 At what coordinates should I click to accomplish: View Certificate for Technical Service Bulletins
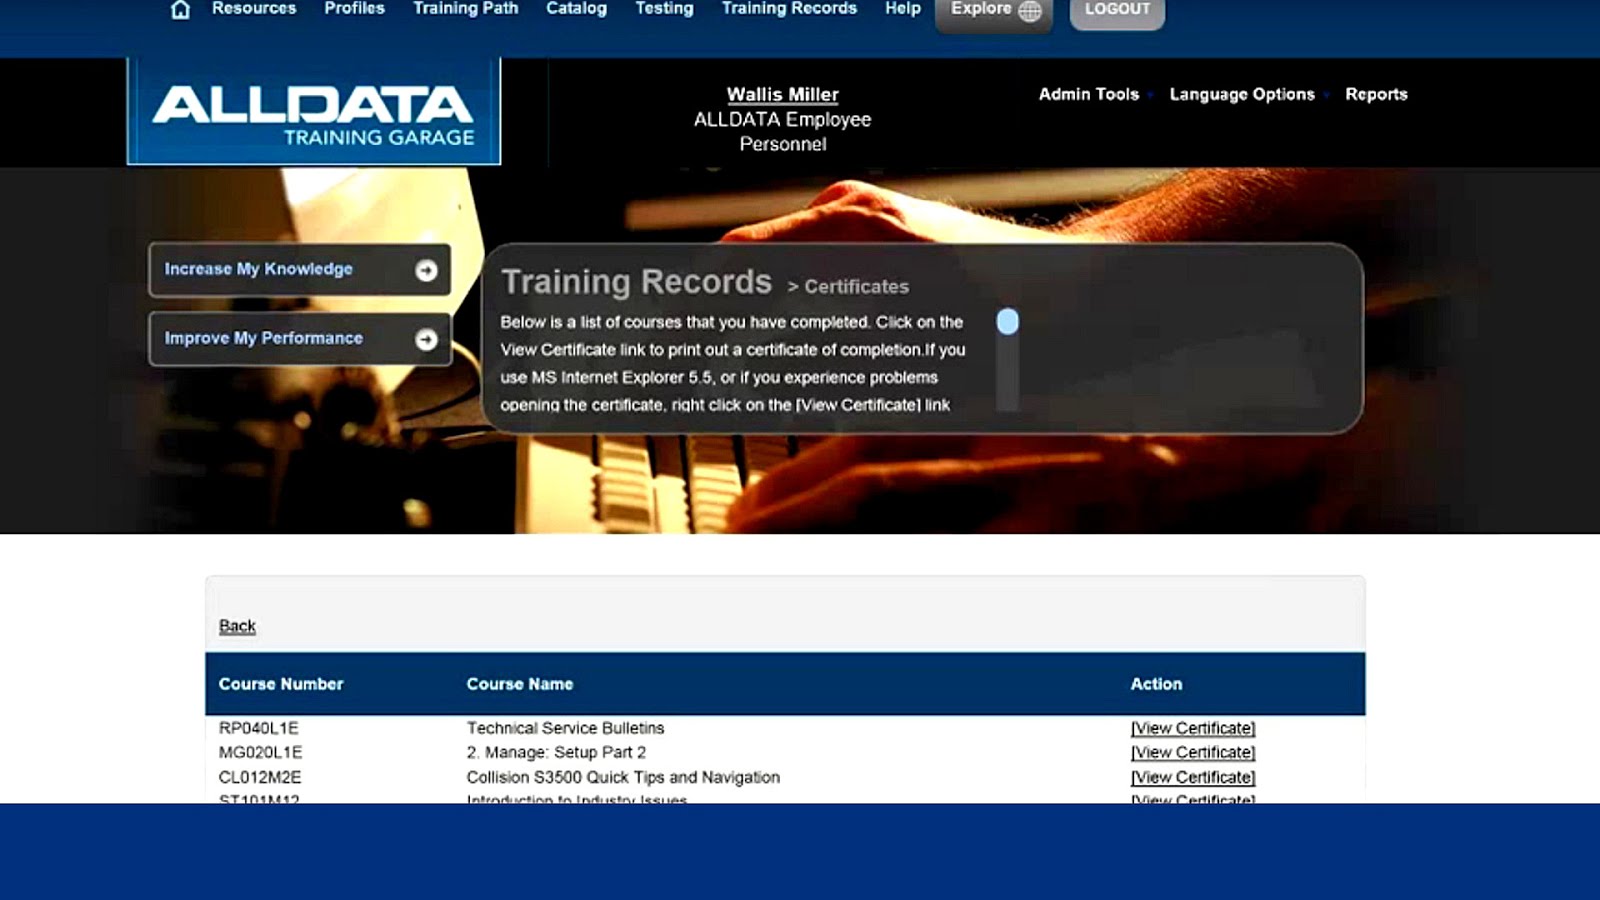pos(1193,727)
